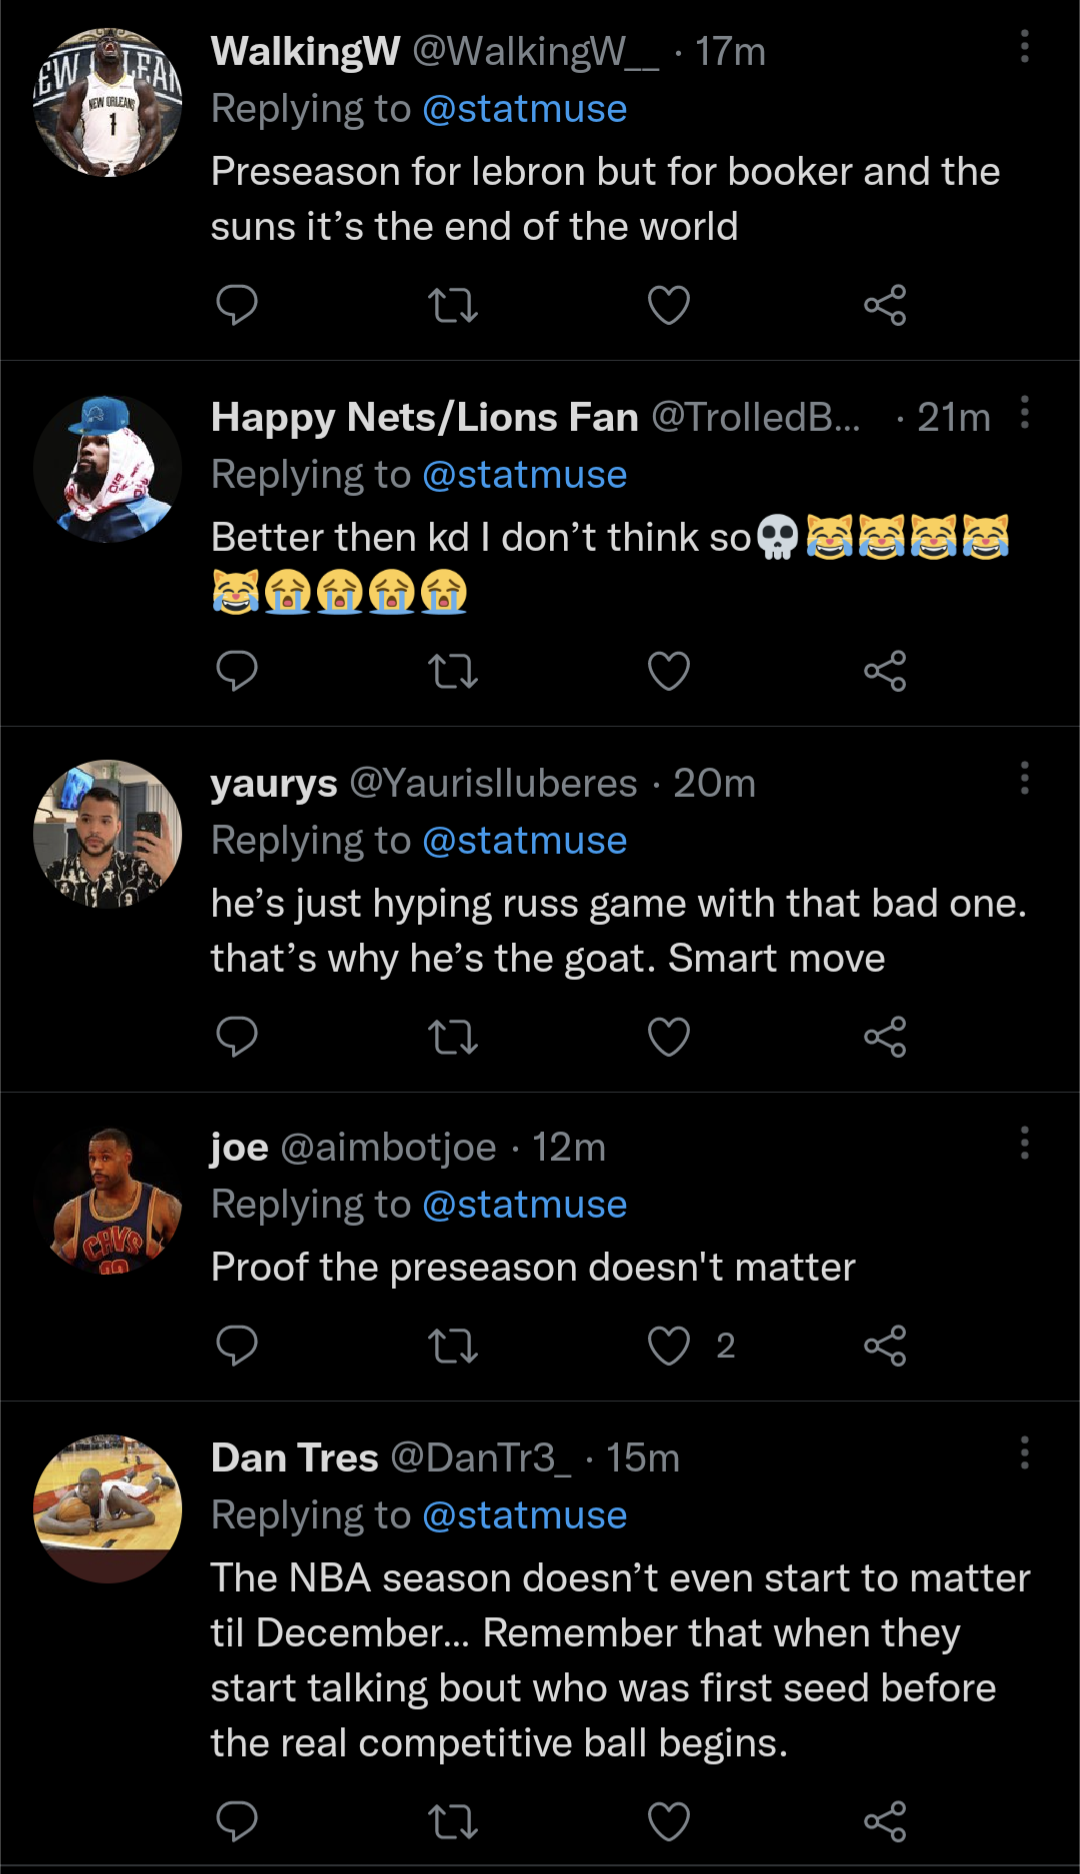Screen dimensions: 1080x1874
Task: Open three-dot menu for Happy Nets/Lions Fan
Action: point(1024,412)
